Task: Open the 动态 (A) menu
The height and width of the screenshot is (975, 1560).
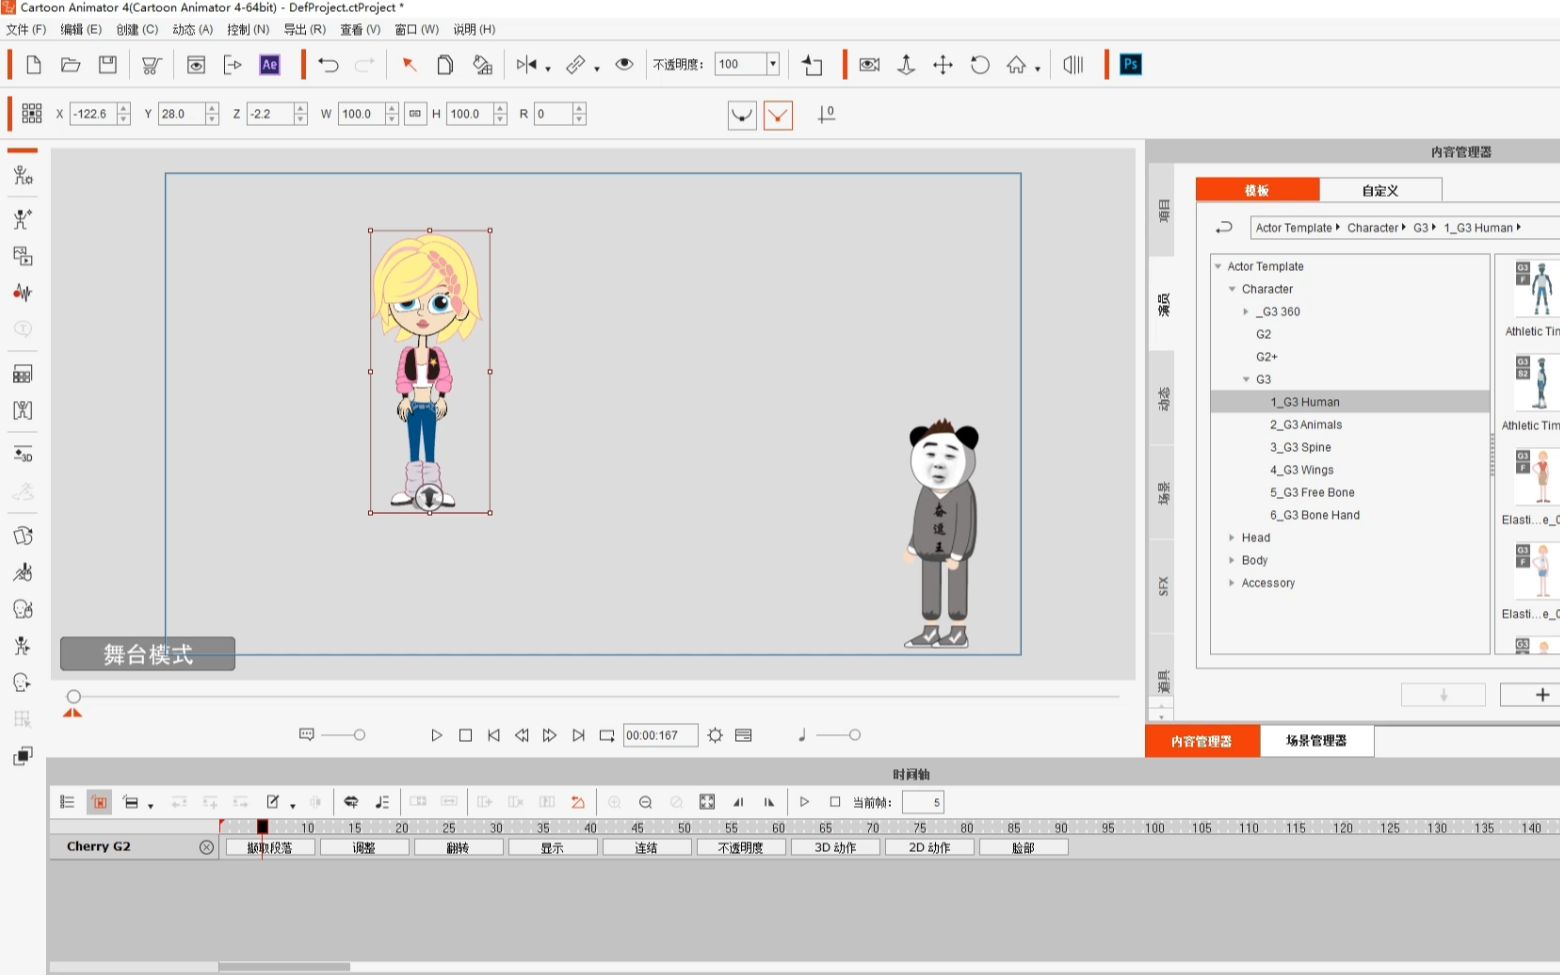Action: pyautogui.click(x=192, y=29)
